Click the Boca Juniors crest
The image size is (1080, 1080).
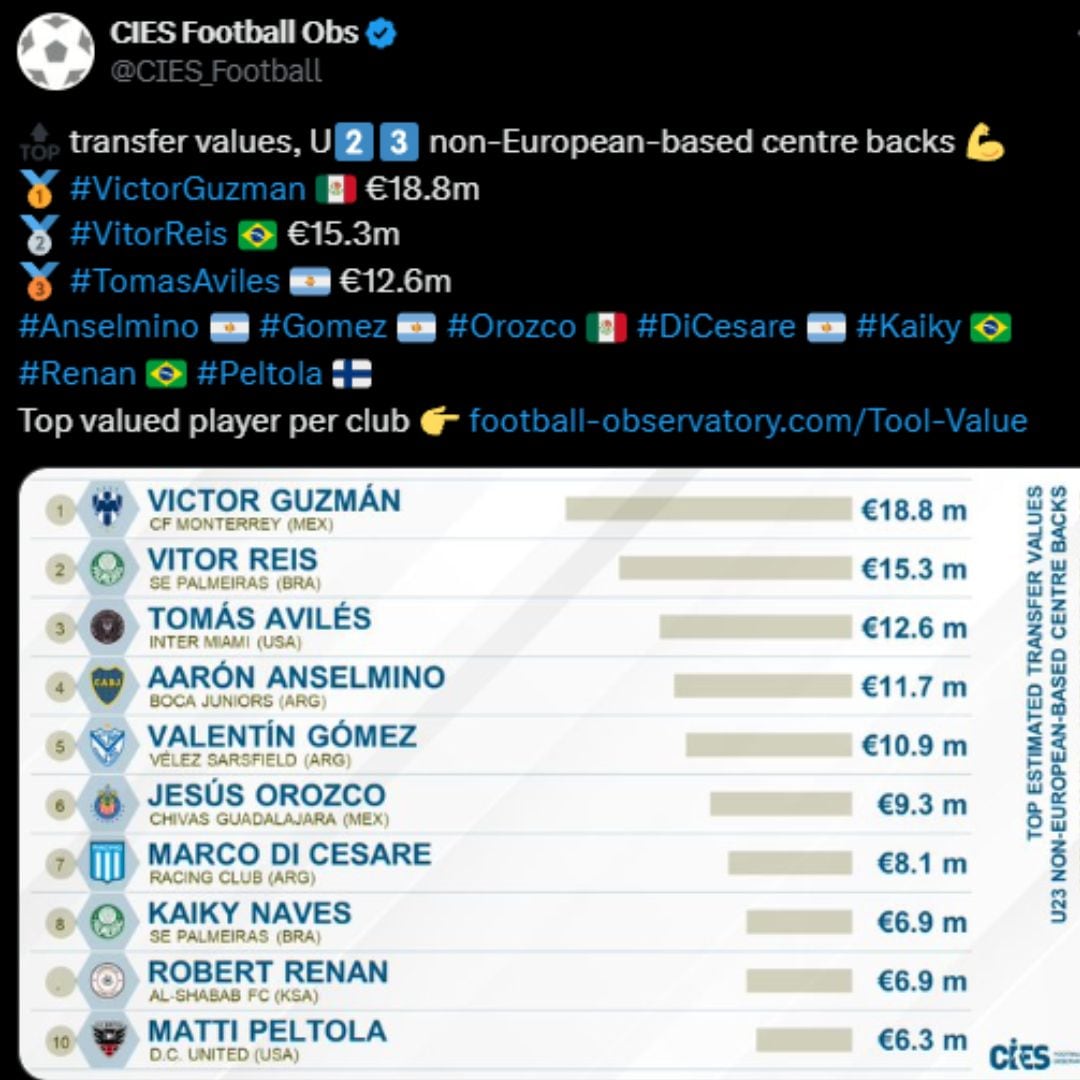click(x=107, y=687)
